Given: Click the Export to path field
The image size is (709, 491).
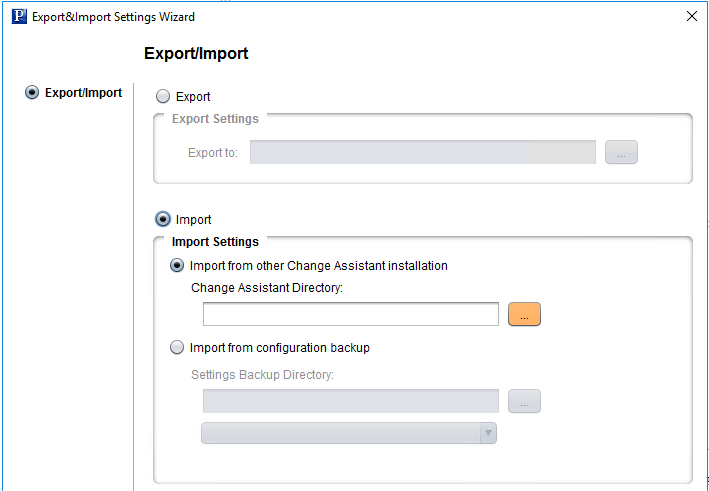Looking at the screenshot, I should 423,152.
